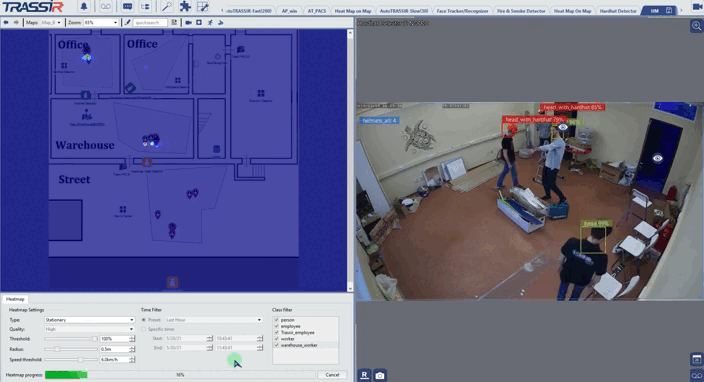Open the puzzle piece plugins icon

(x=185, y=6)
